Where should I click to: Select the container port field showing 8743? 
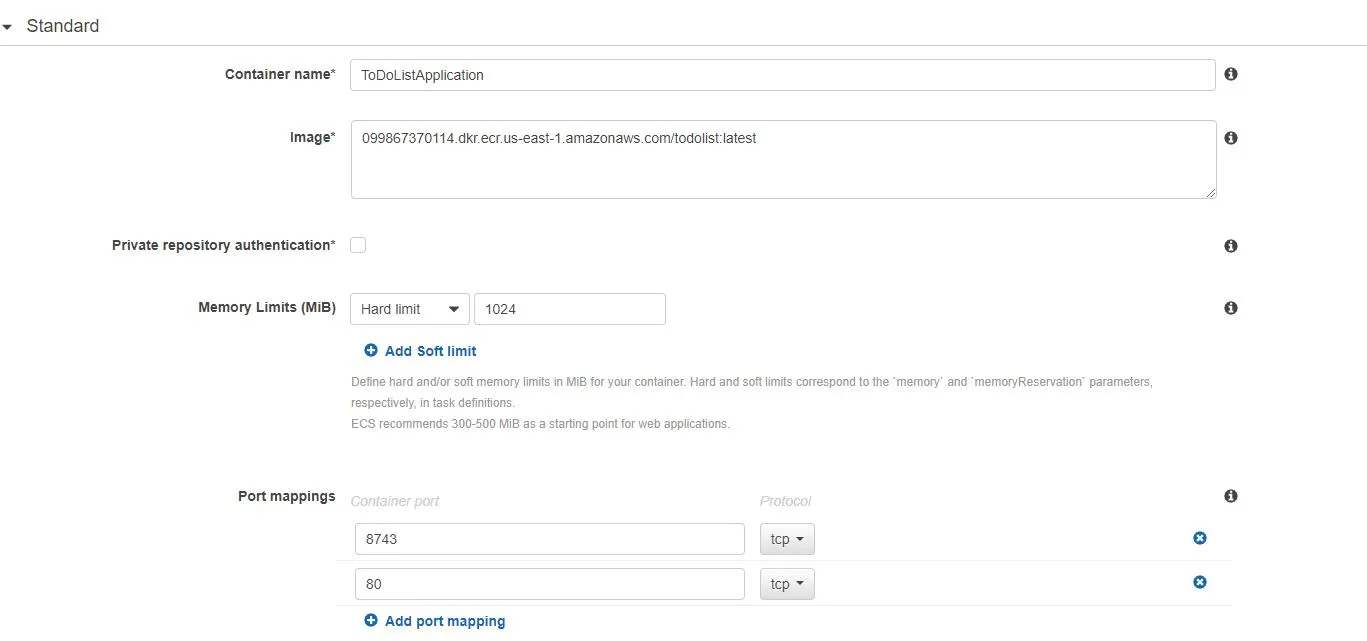(549, 538)
